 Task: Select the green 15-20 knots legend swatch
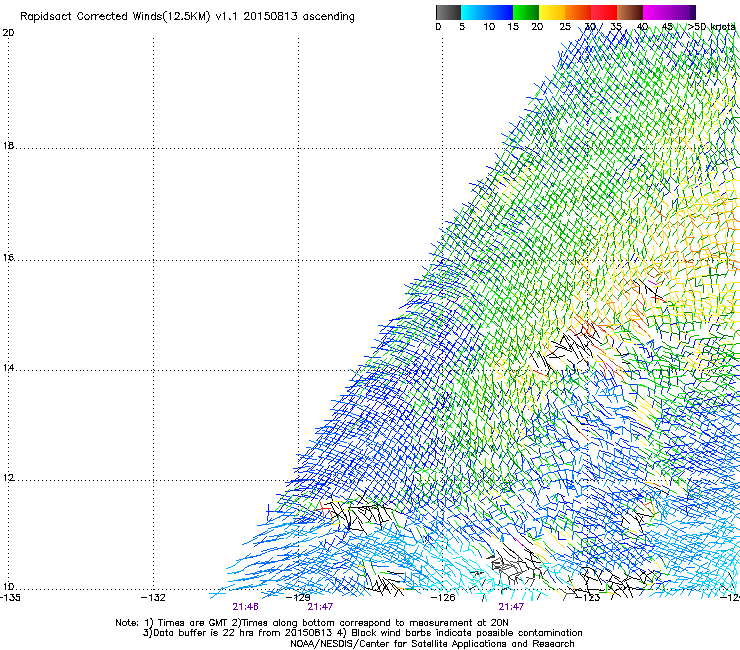tap(526, 12)
